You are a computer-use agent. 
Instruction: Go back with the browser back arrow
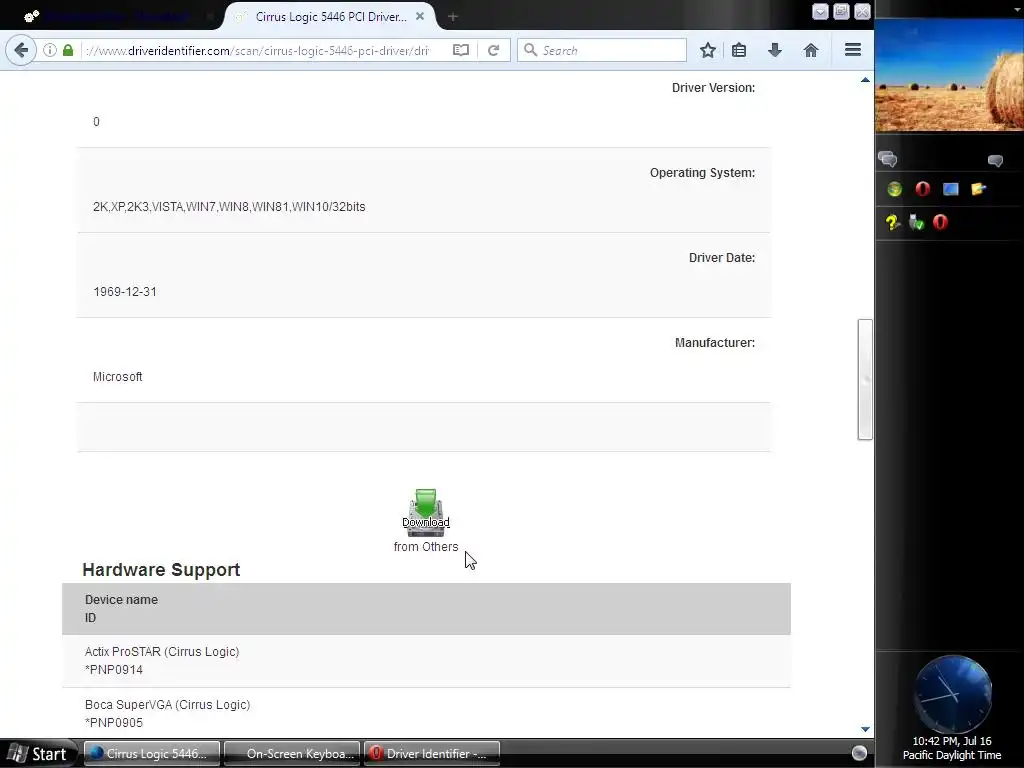click(x=21, y=50)
